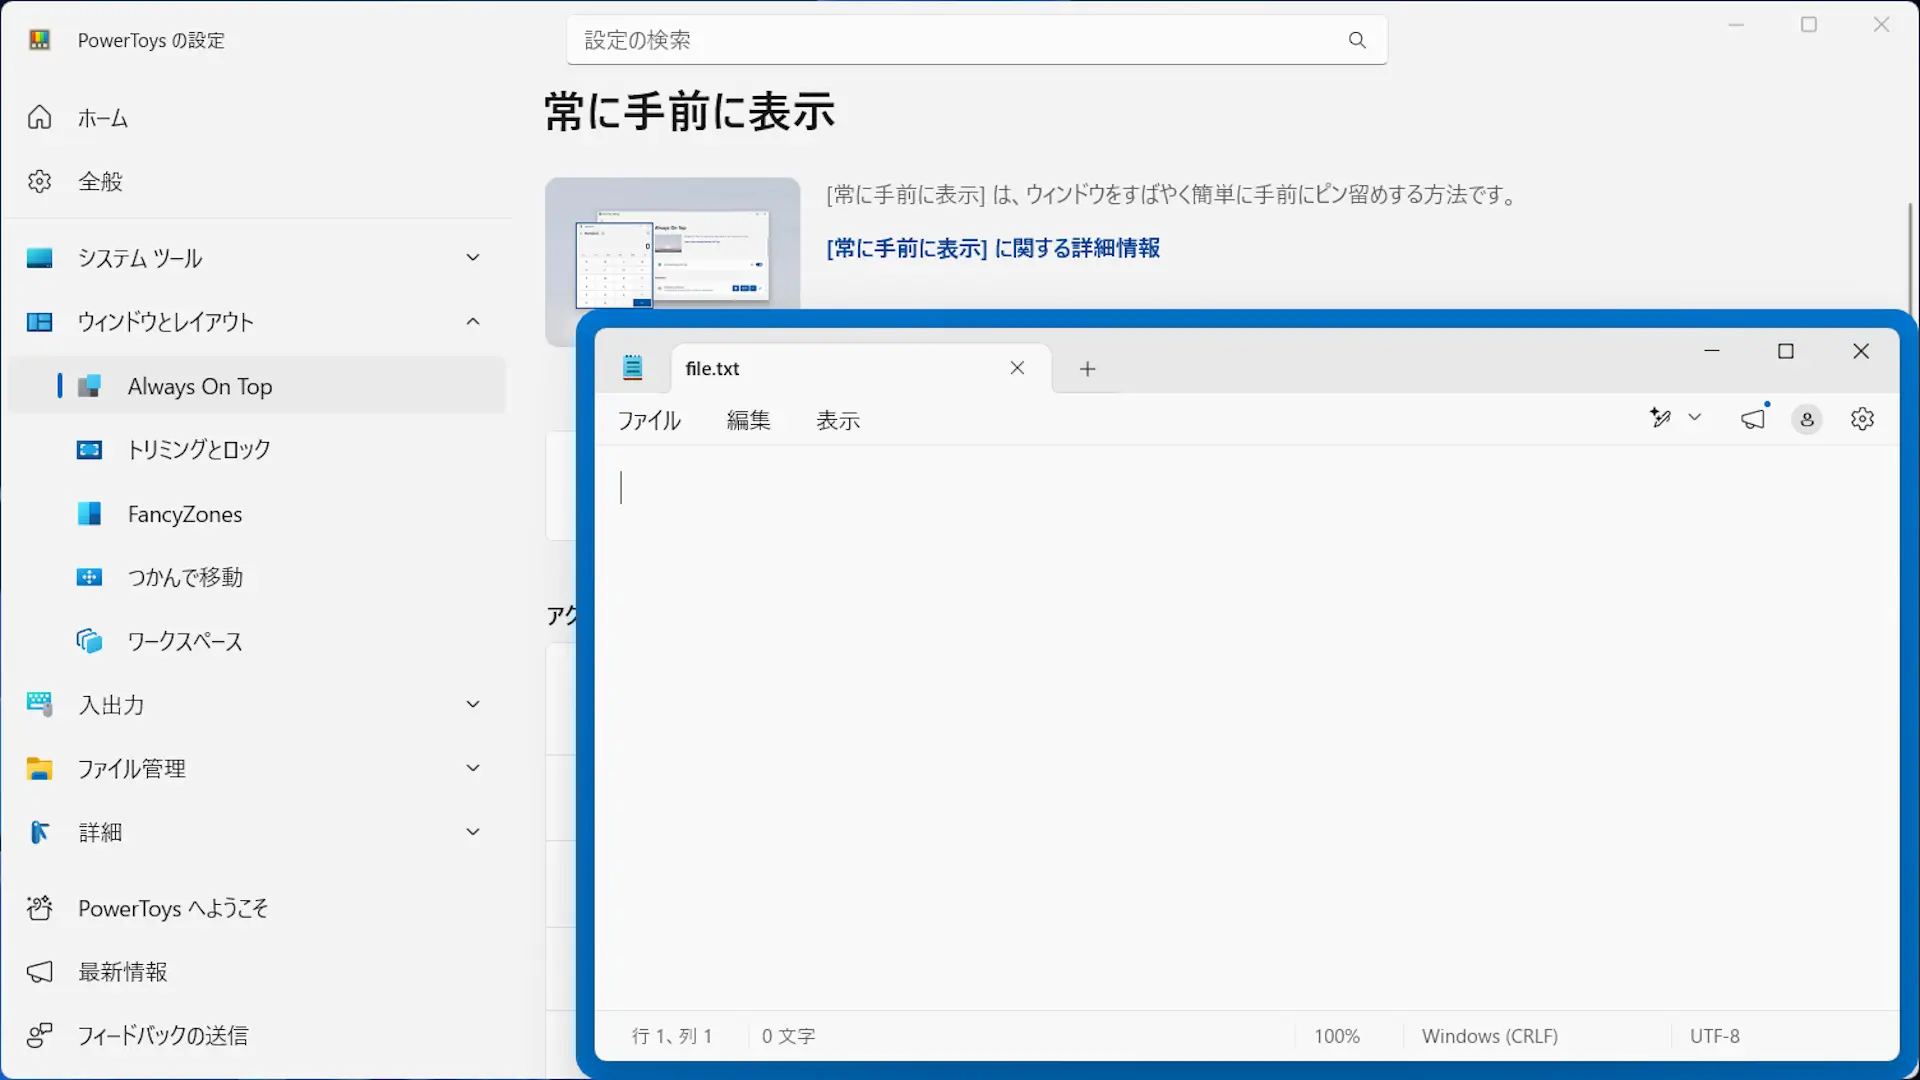Screen dimensions: 1920x1080
Task: Click the 設定の検索 search field
Action: click(x=976, y=40)
